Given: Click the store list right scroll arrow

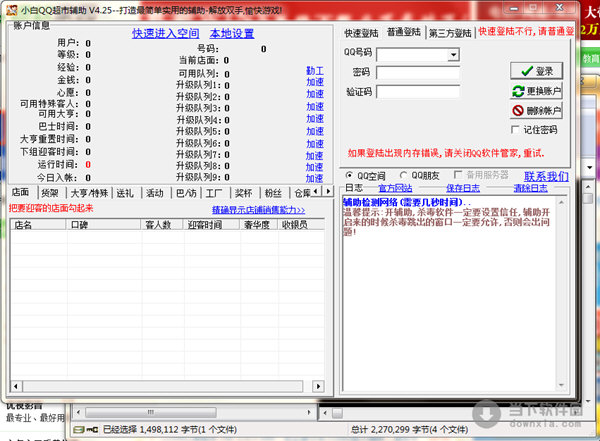Looking at the screenshot, I should point(318,386).
